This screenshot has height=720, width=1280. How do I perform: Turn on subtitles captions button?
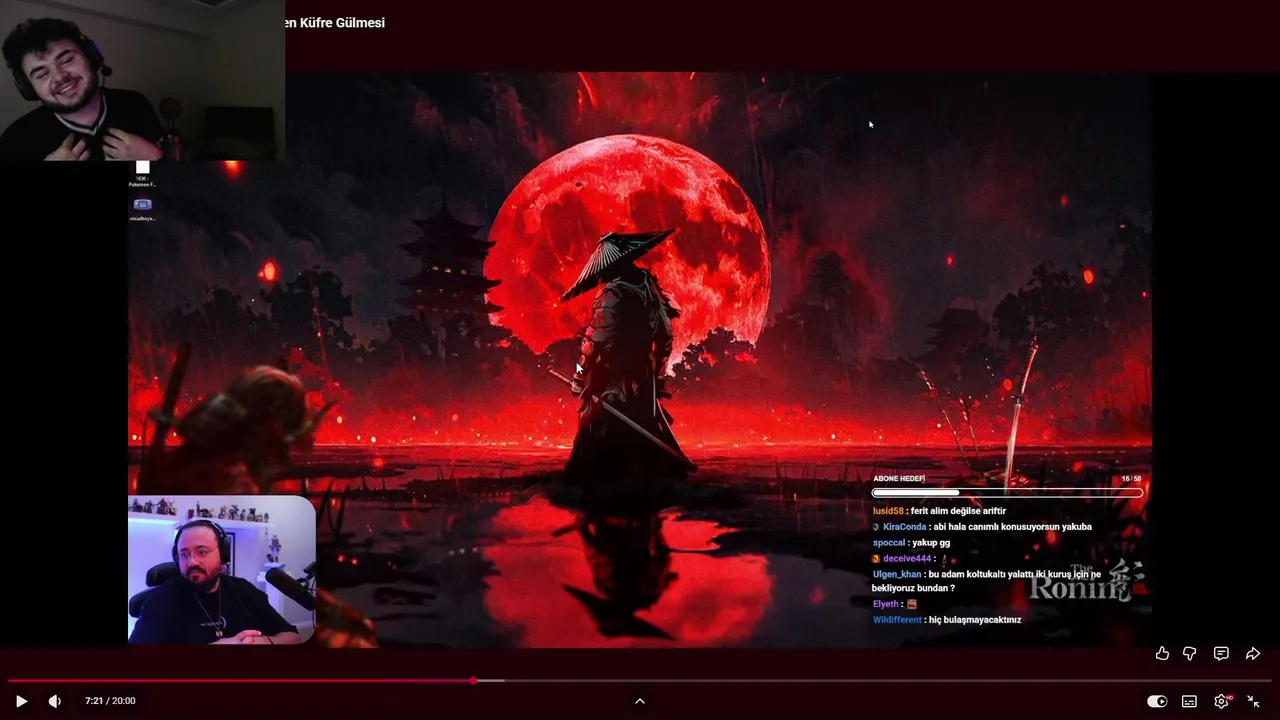click(x=1189, y=701)
